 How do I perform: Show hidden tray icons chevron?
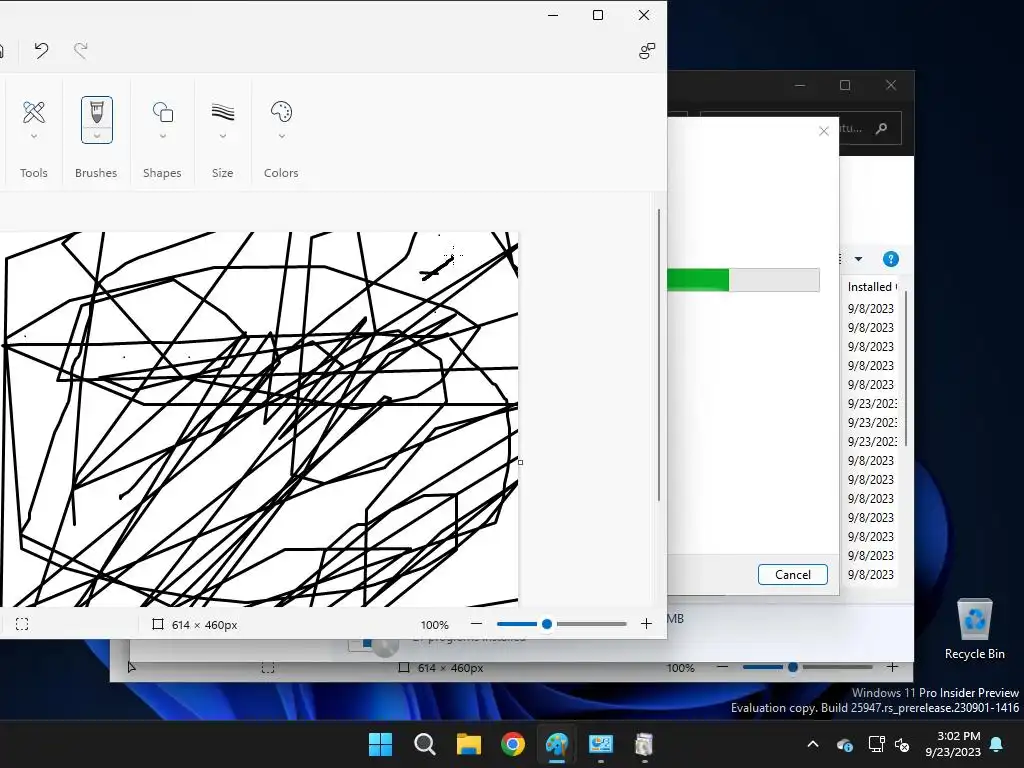(813, 744)
